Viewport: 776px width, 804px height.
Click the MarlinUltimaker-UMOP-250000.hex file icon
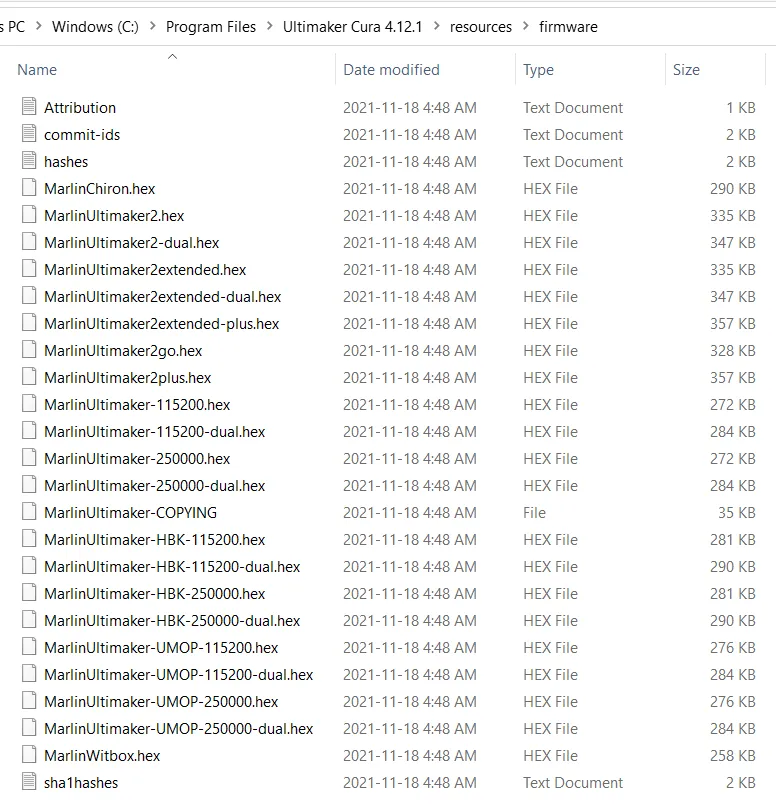tap(29, 701)
